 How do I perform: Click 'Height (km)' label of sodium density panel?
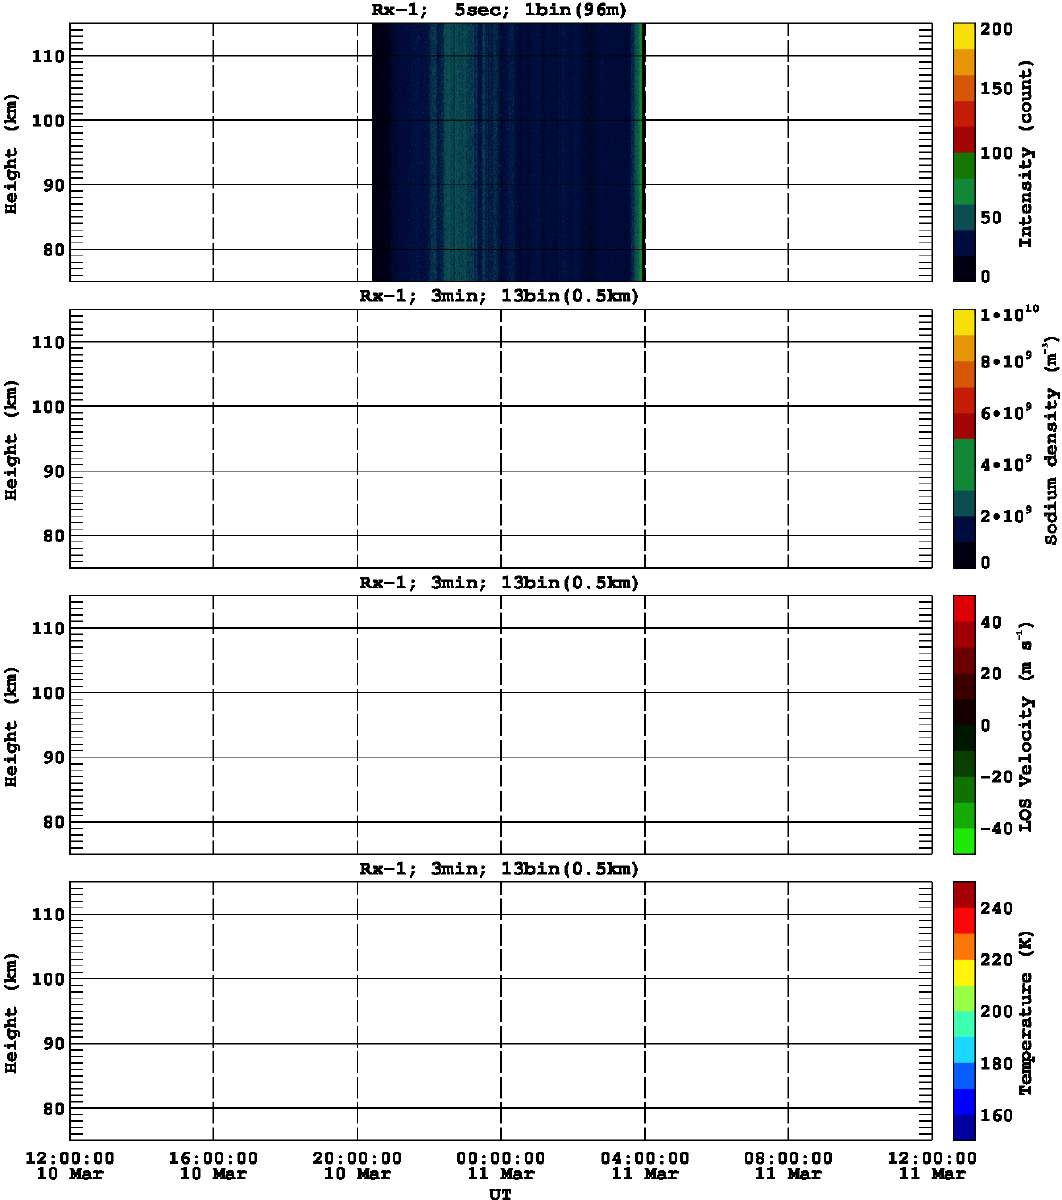tap(12, 438)
